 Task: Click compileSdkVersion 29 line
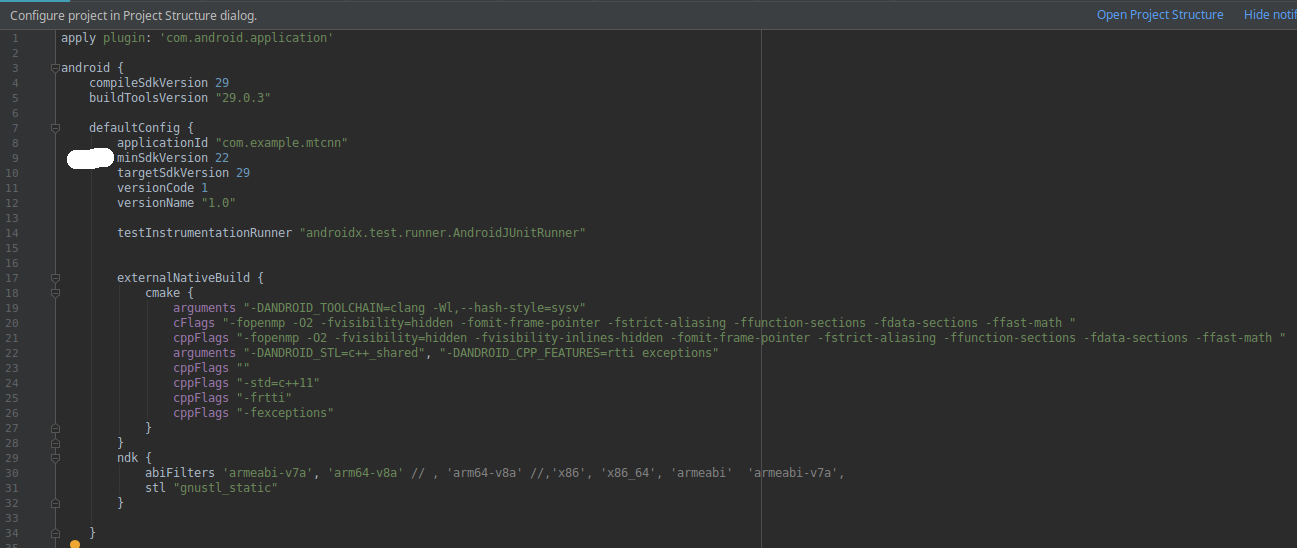click(x=159, y=83)
